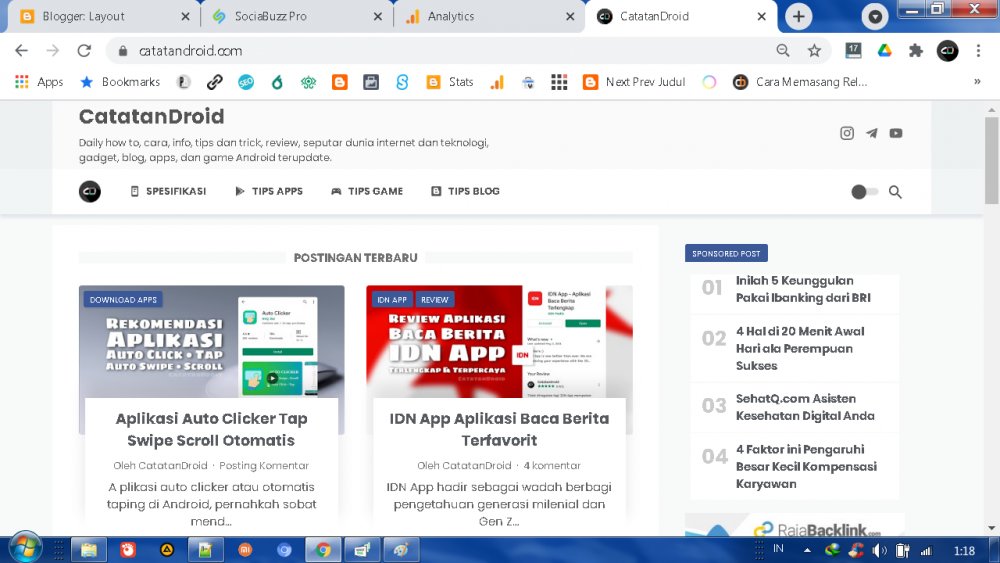The image size is (1000, 563).
Task: Open site search magnifier icon
Action: pyautogui.click(x=895, y=192)
